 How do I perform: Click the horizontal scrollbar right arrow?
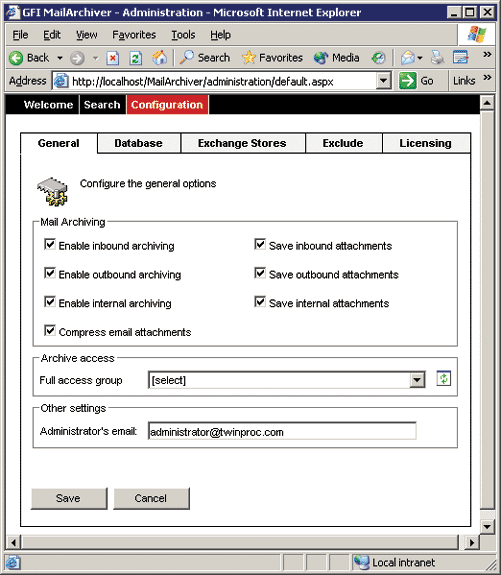click(x=472, y=542)
